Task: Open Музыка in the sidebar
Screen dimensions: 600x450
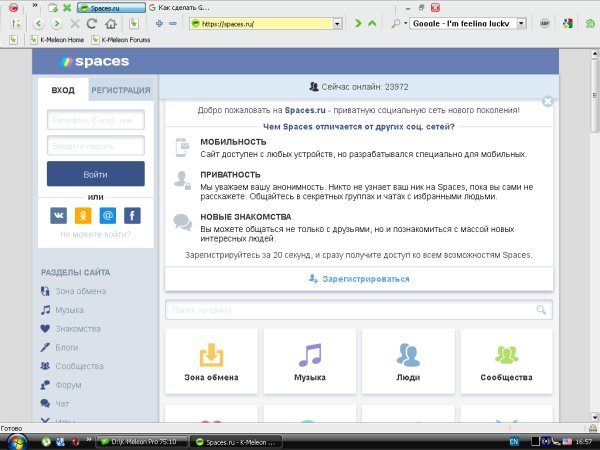Action: [62, 310]
